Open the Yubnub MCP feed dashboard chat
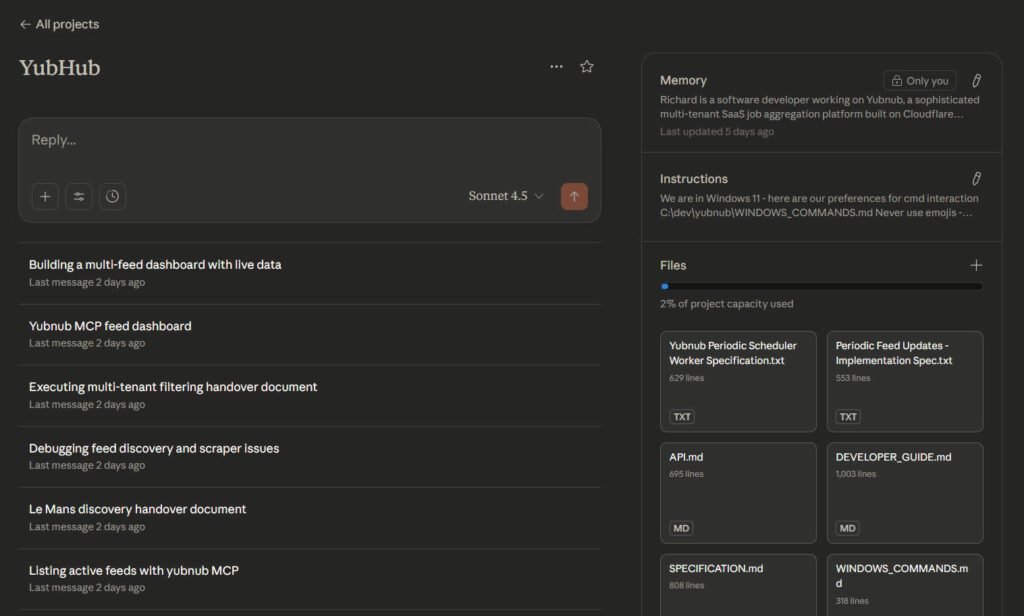This screenshot has height=616, width=1024. tap(110, 326)
